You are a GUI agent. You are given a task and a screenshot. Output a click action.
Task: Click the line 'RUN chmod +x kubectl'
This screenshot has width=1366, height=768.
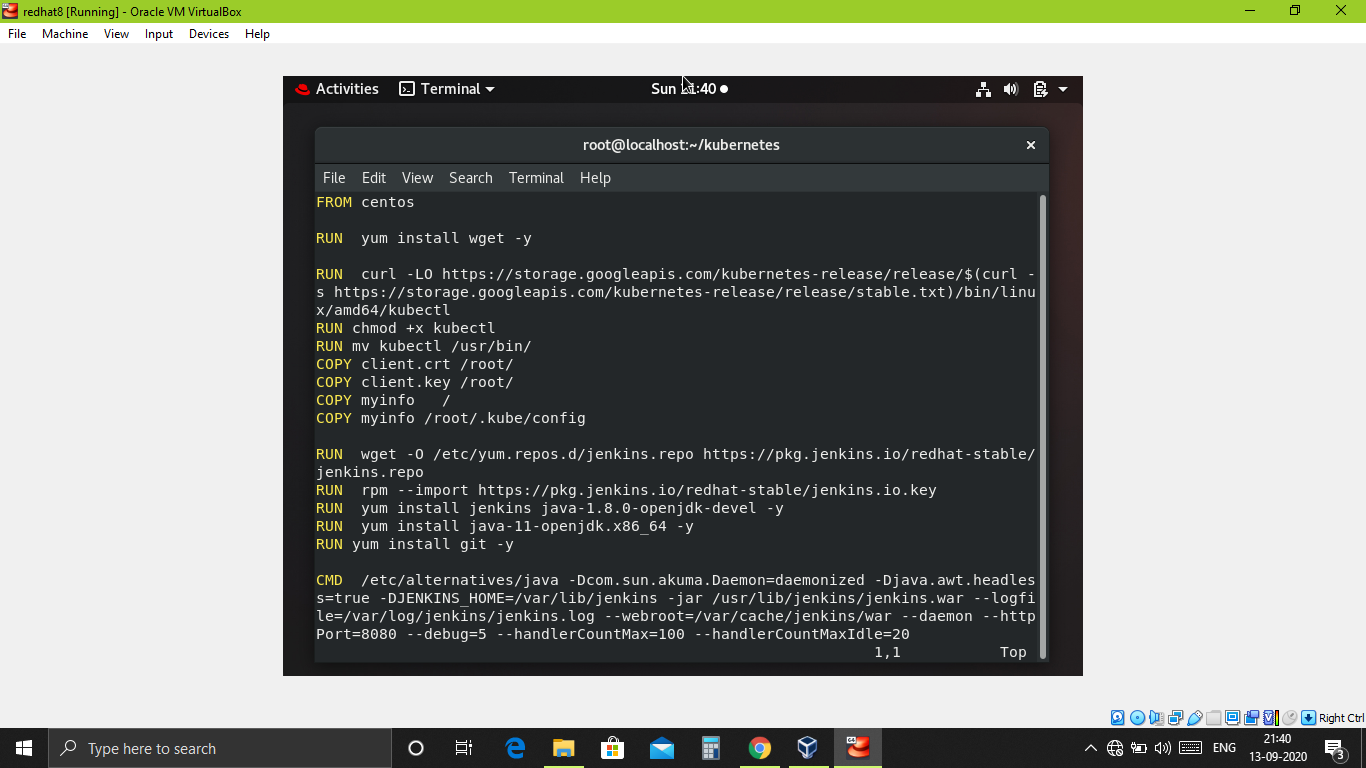[405, 328]
